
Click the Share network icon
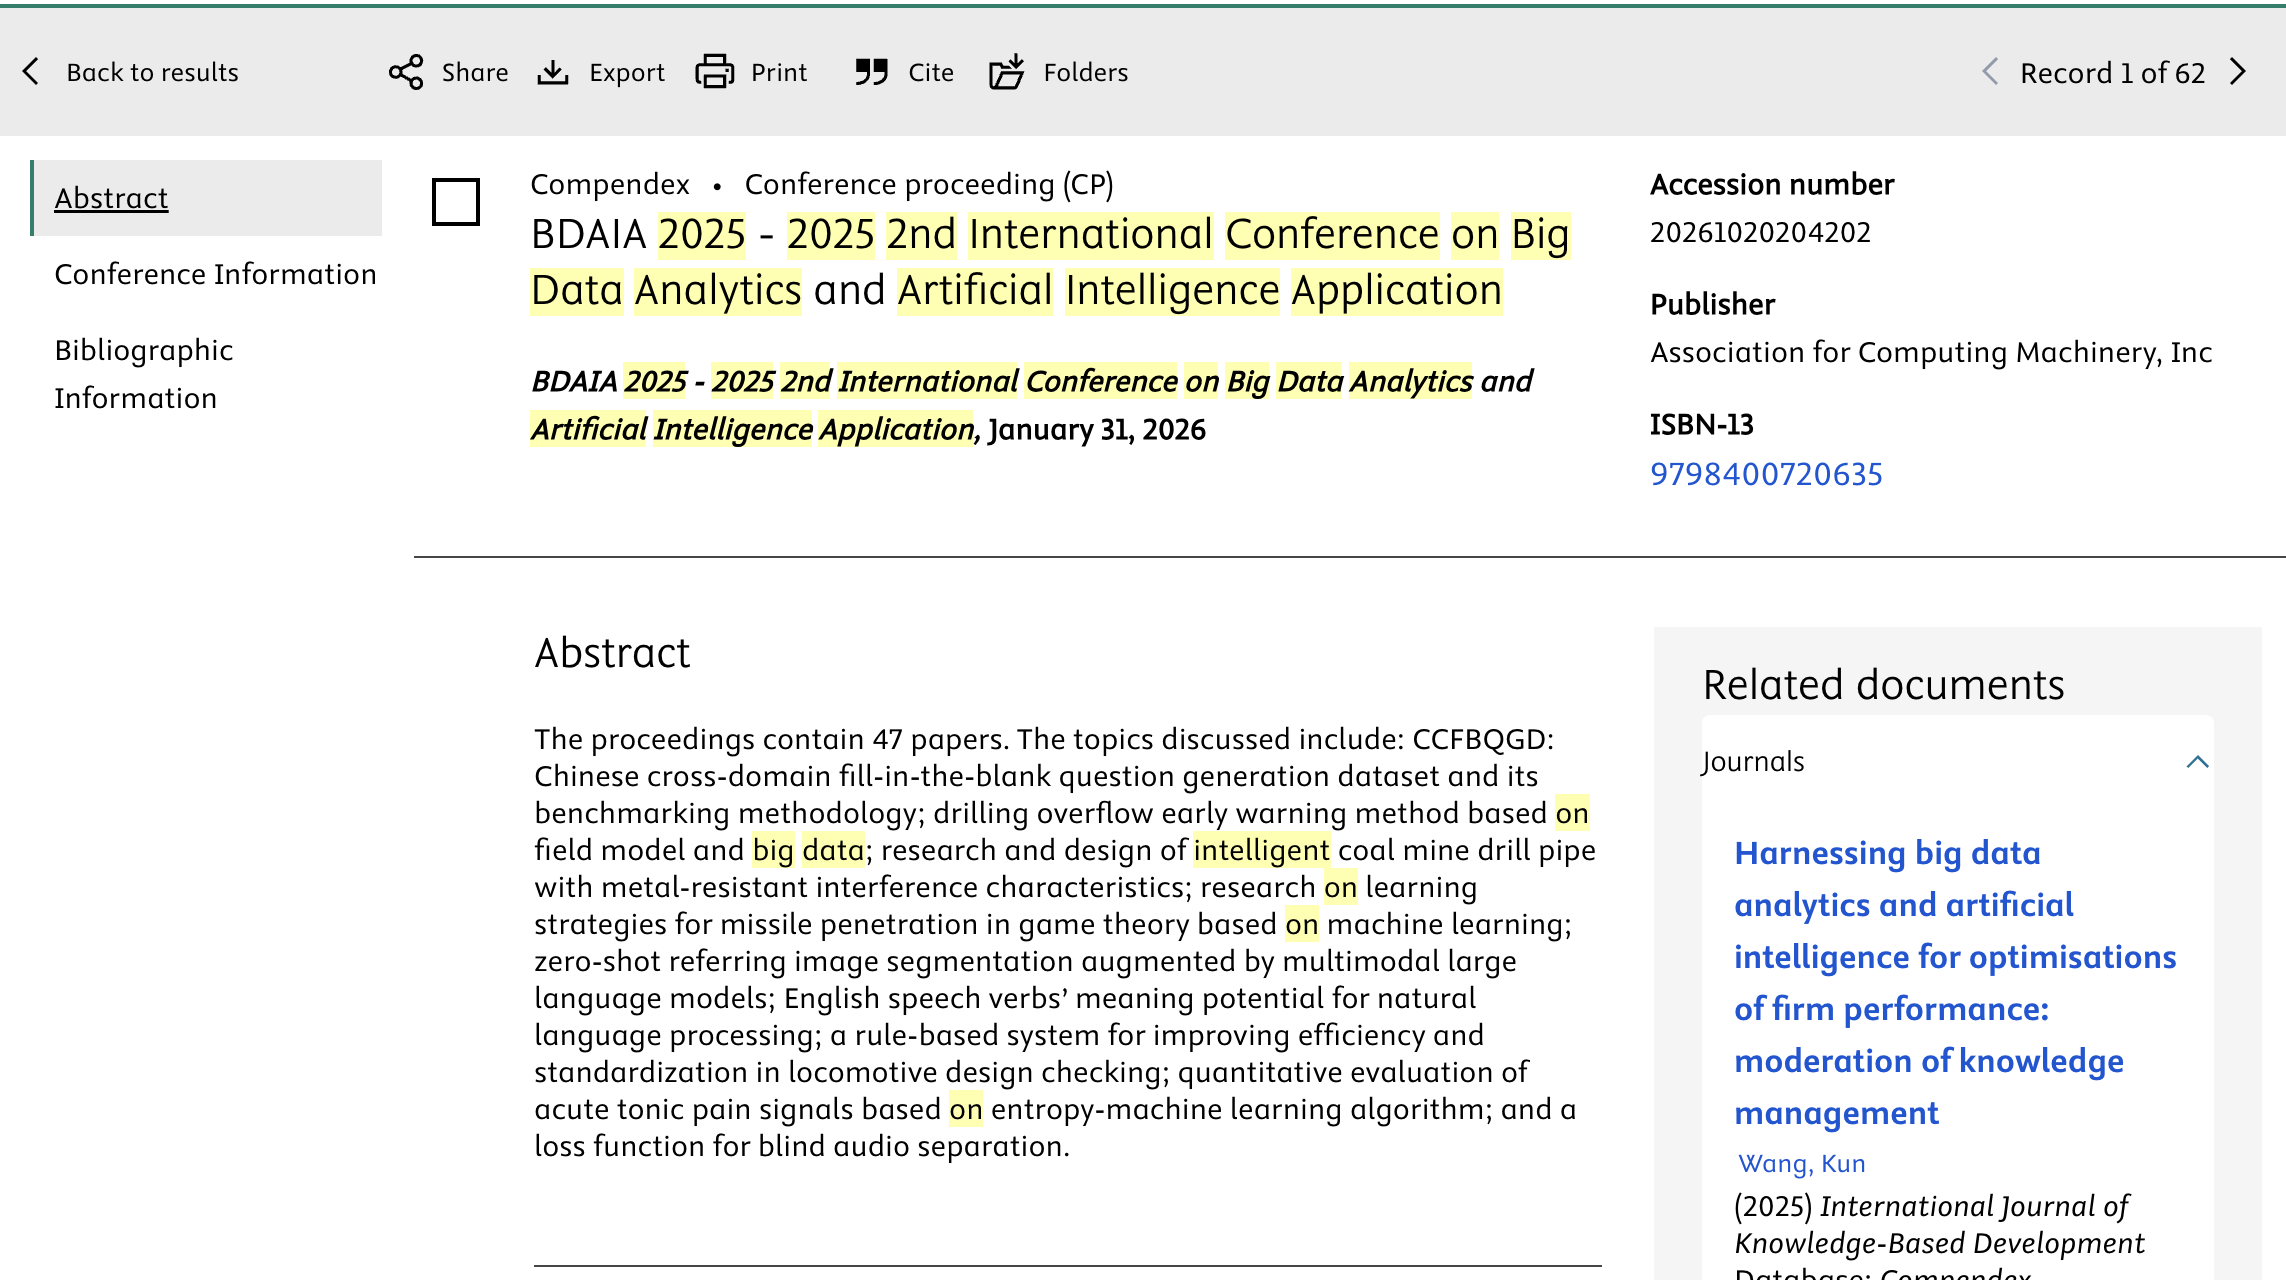(406, 72)
